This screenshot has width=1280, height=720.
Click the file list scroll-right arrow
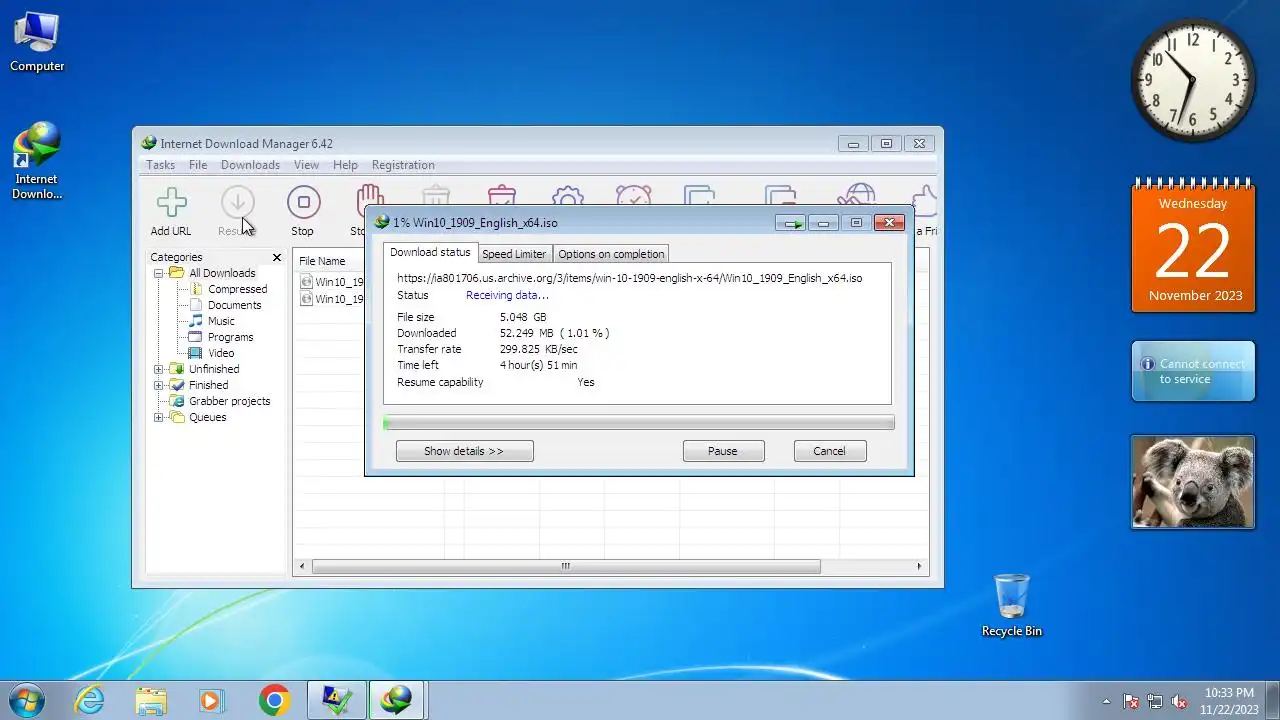coord(919,566)
